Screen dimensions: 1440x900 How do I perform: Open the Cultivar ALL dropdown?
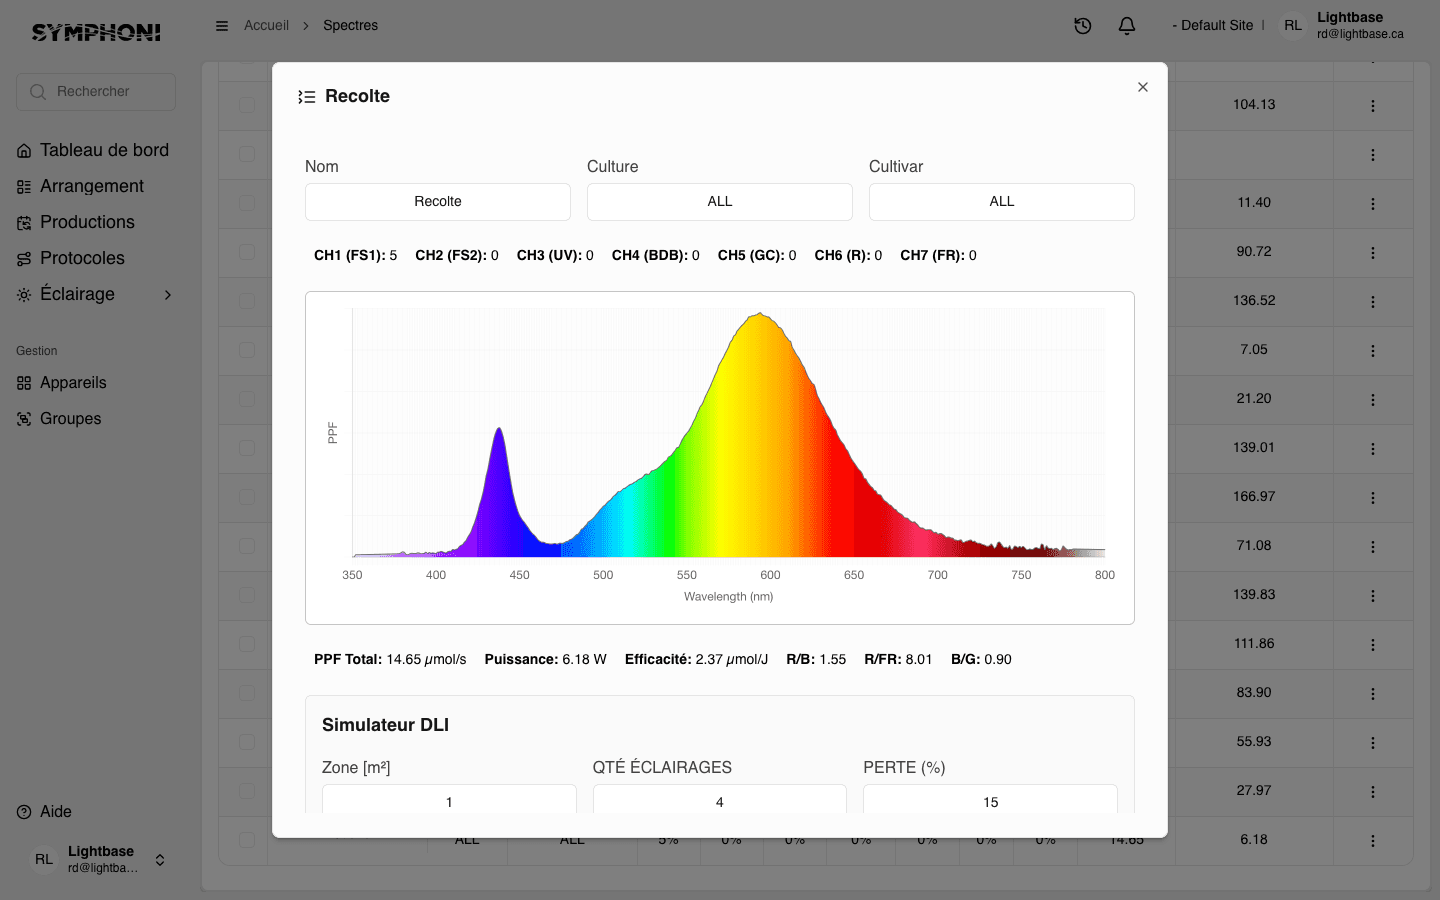tap(1001, 202)
